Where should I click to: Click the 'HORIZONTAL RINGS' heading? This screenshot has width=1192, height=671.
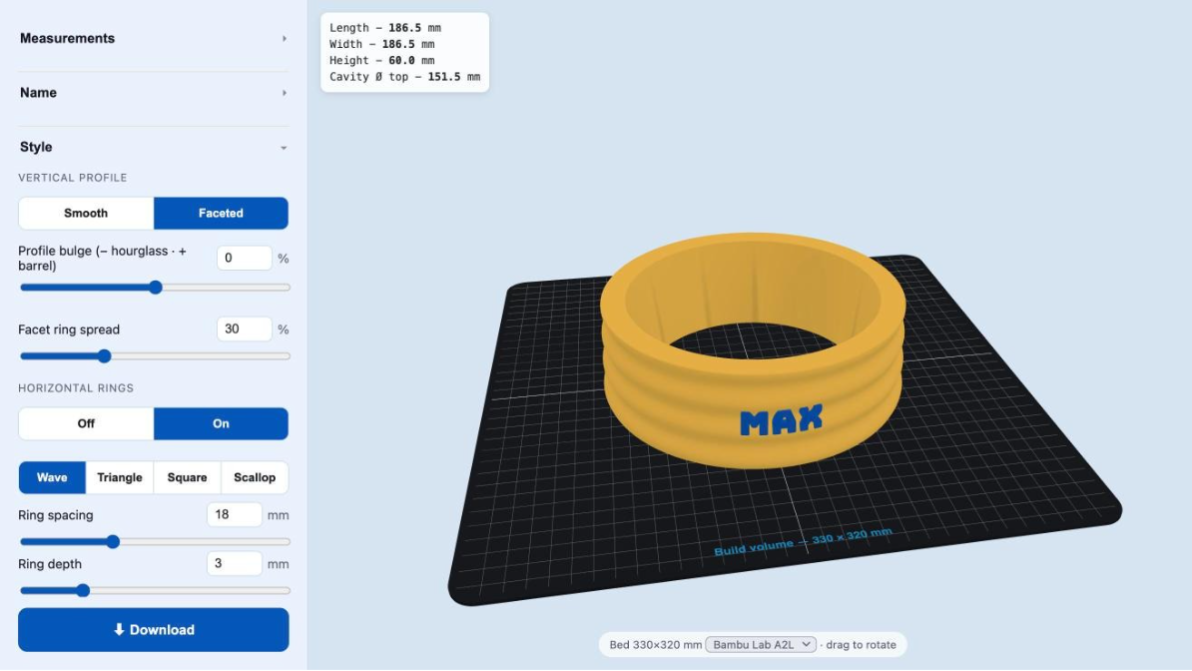click(x=76, y=388)
